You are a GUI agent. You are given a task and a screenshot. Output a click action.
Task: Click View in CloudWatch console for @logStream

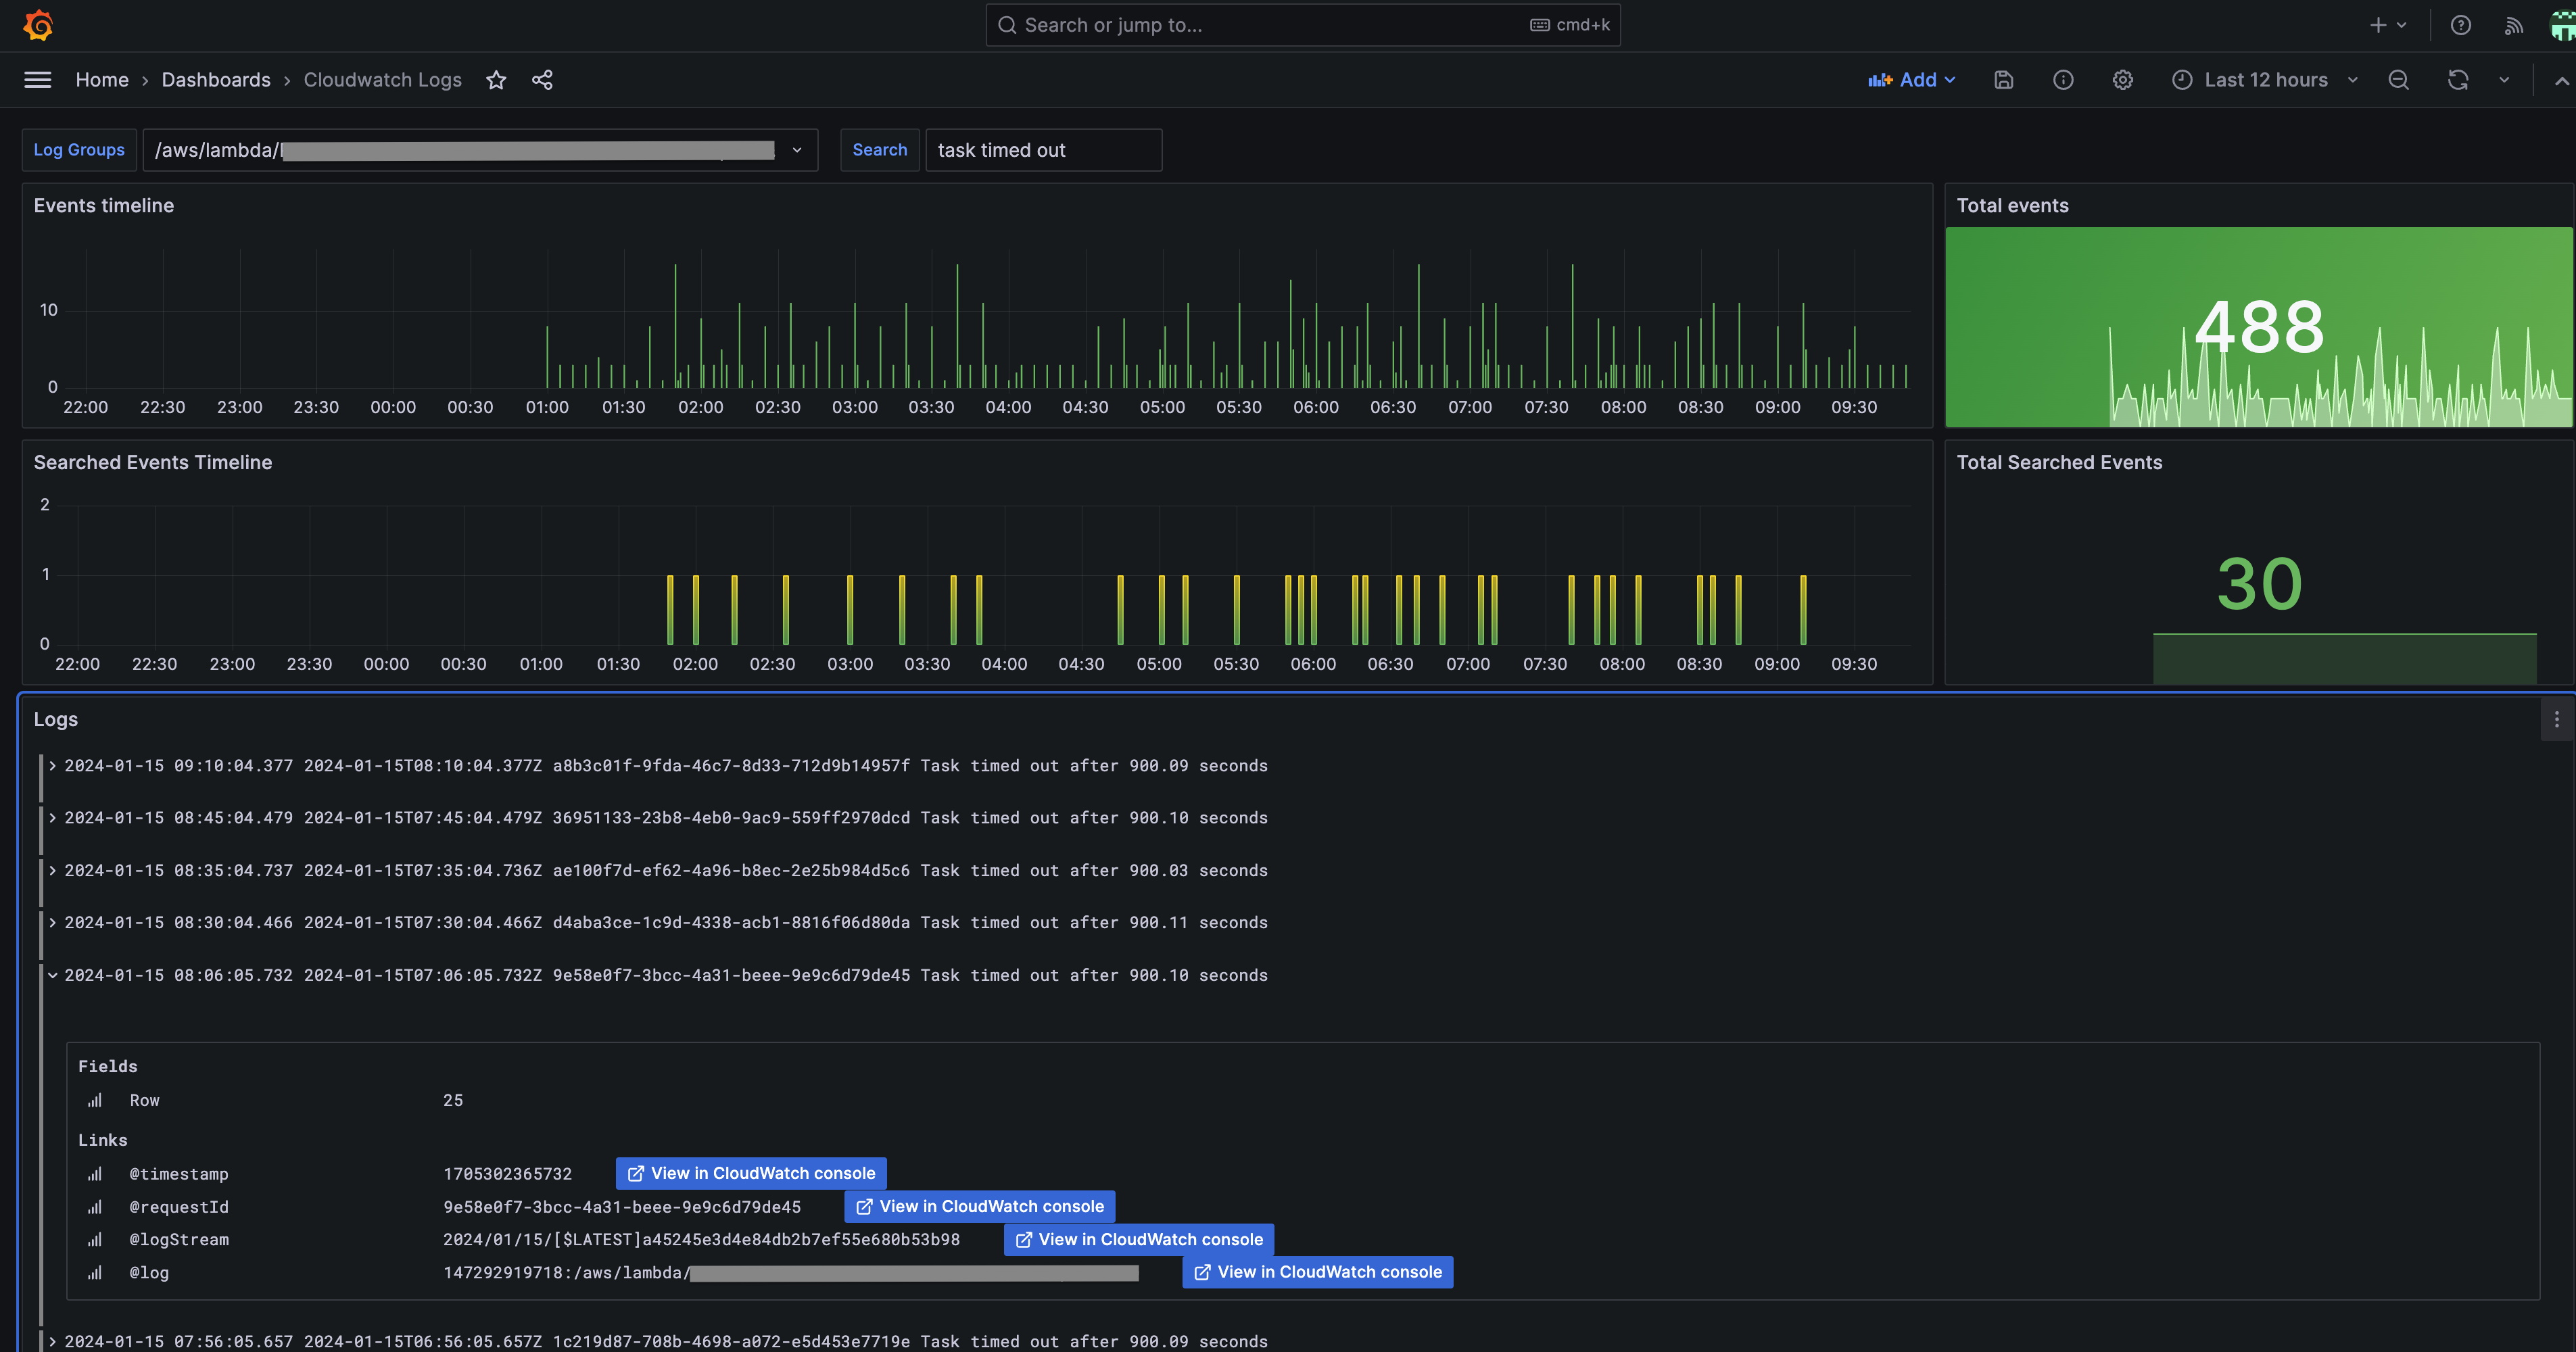coord(1138,1239)
